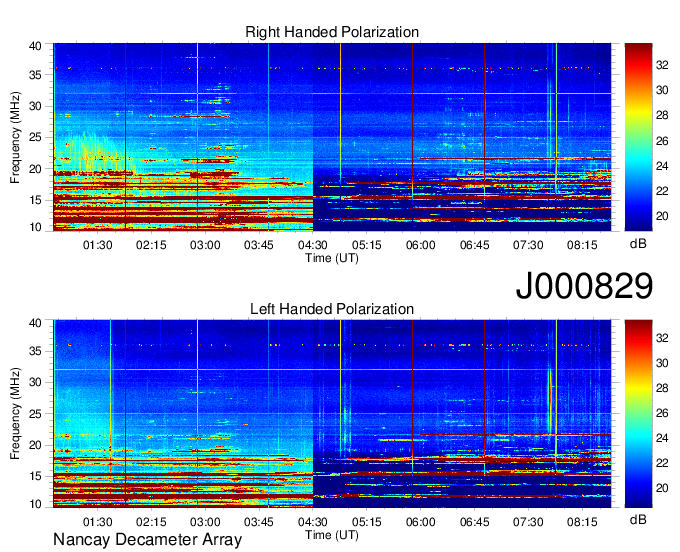Viewport: 680px width, 552px height.
Task: Click the 03:45 tick on Right Handed time axis
Action: click(x=259, y=245)
